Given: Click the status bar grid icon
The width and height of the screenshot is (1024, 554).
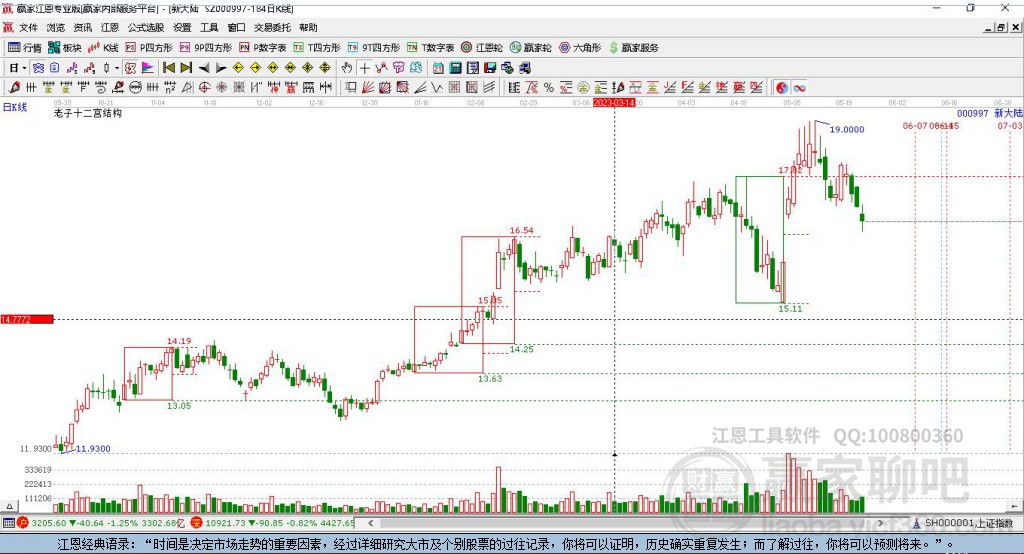Looking at the screenshot, I should [8, 523].
